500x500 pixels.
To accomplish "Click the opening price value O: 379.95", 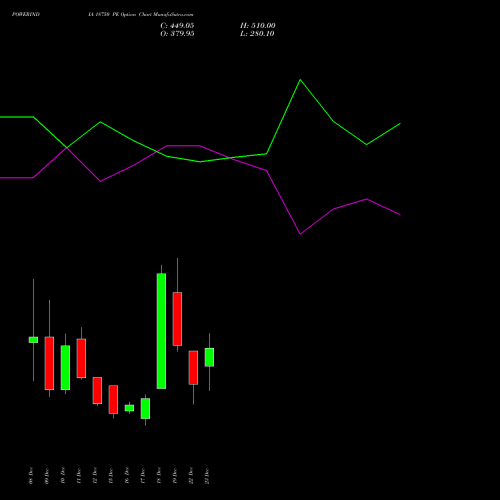I will pyautogui.click(x=177, y=34).
